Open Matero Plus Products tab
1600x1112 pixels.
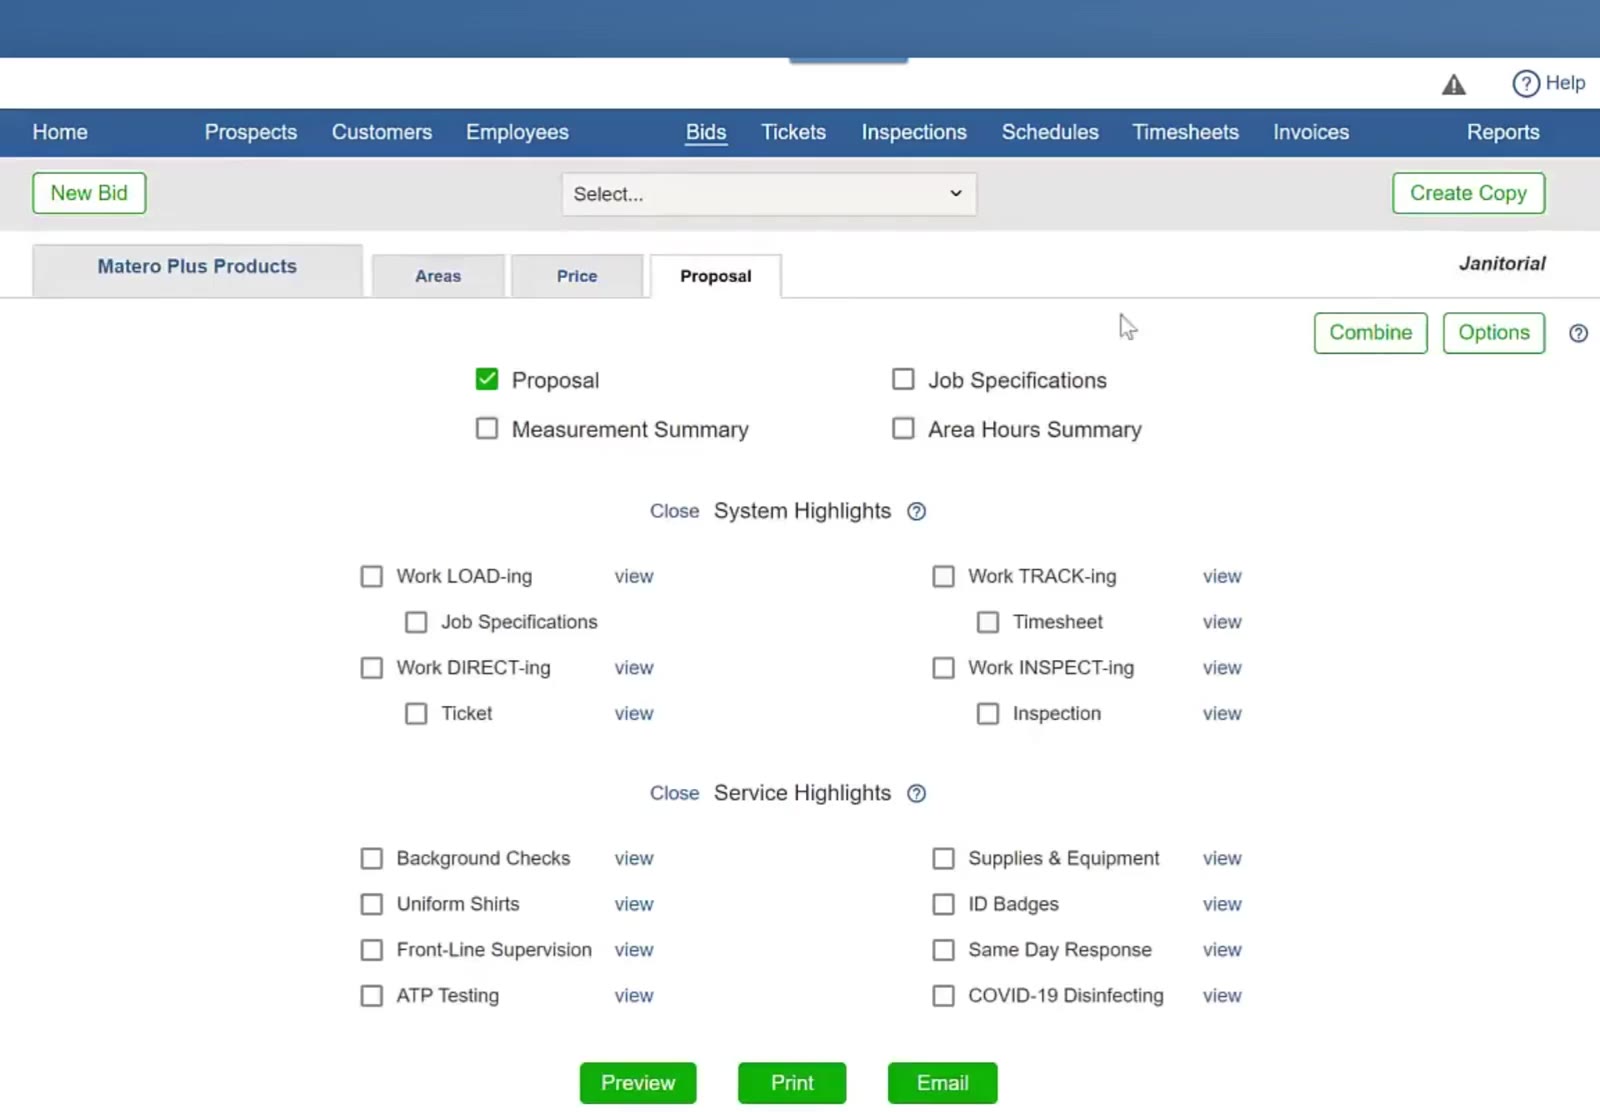197,270
